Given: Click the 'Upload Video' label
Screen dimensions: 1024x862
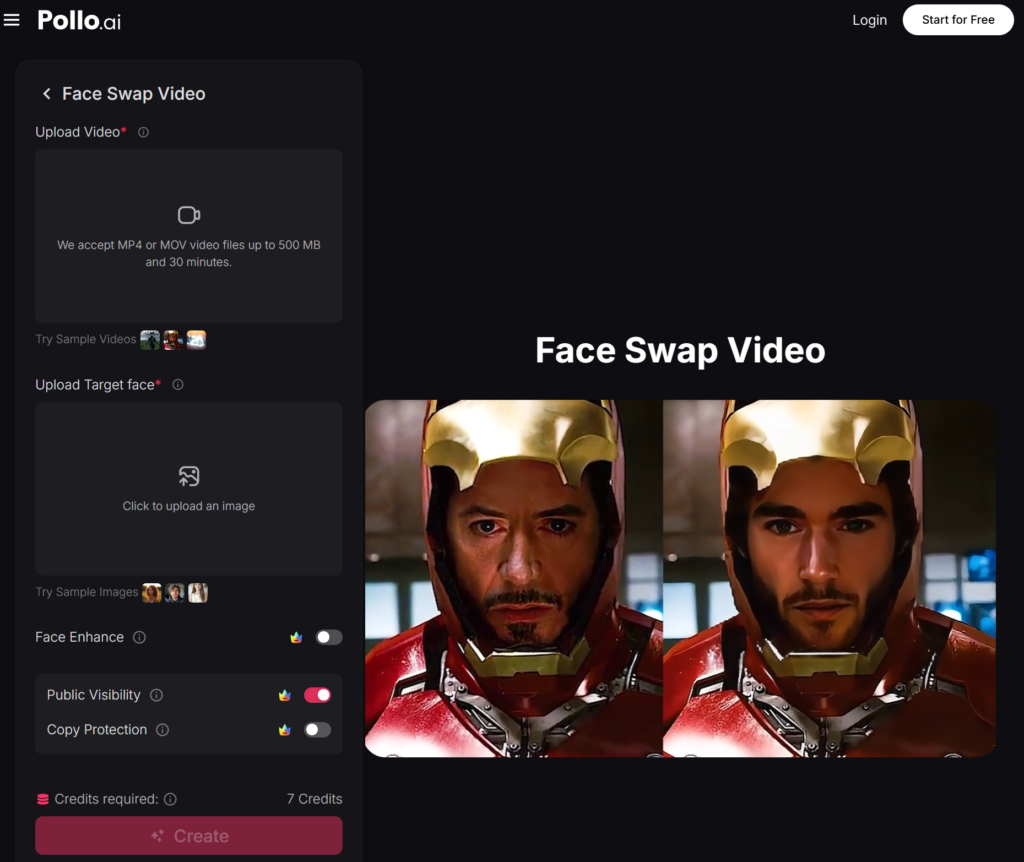Looking at the screenshot, I should coord(78,133).
